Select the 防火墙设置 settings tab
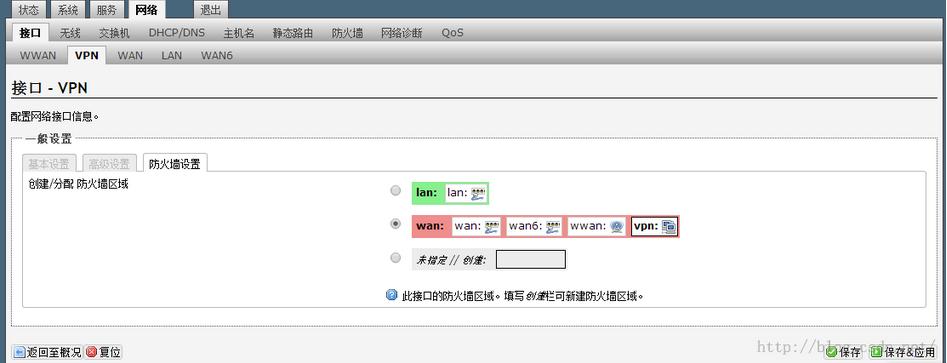This screenshot has width=947, height=363. click(x=175, y=164)
